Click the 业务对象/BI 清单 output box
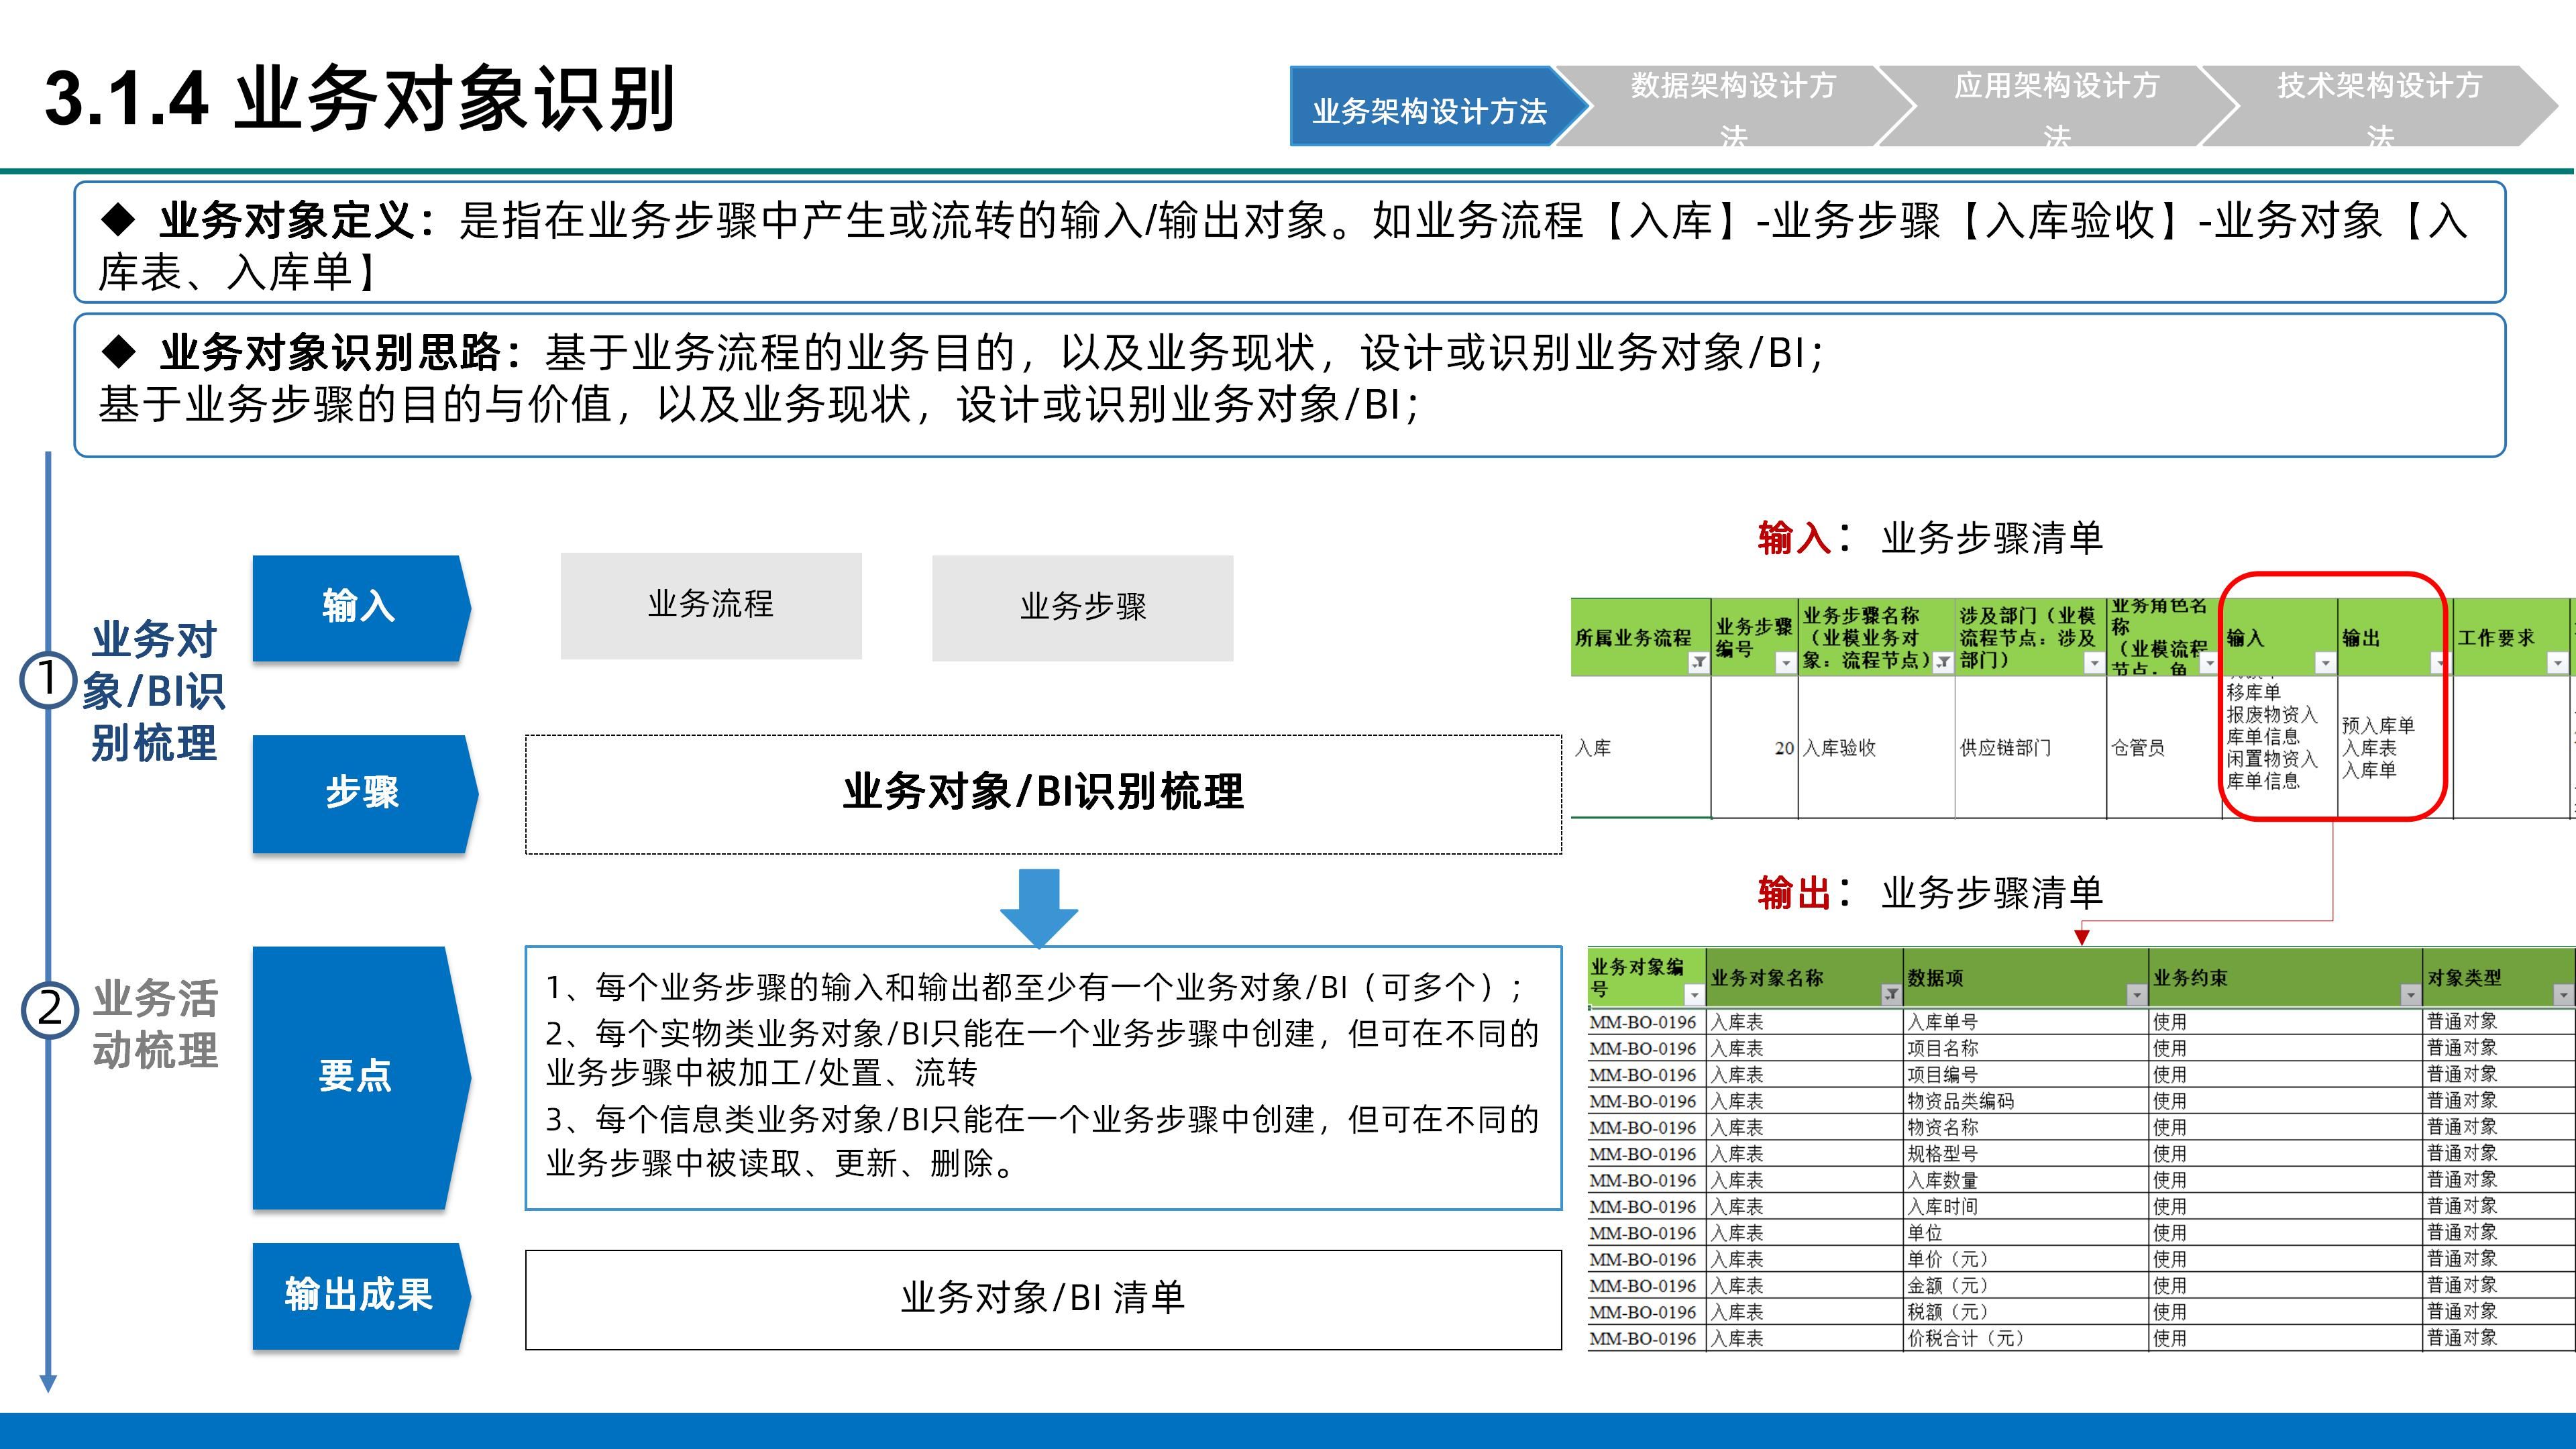The image size is (2576, 1449). point(1043,1299)
